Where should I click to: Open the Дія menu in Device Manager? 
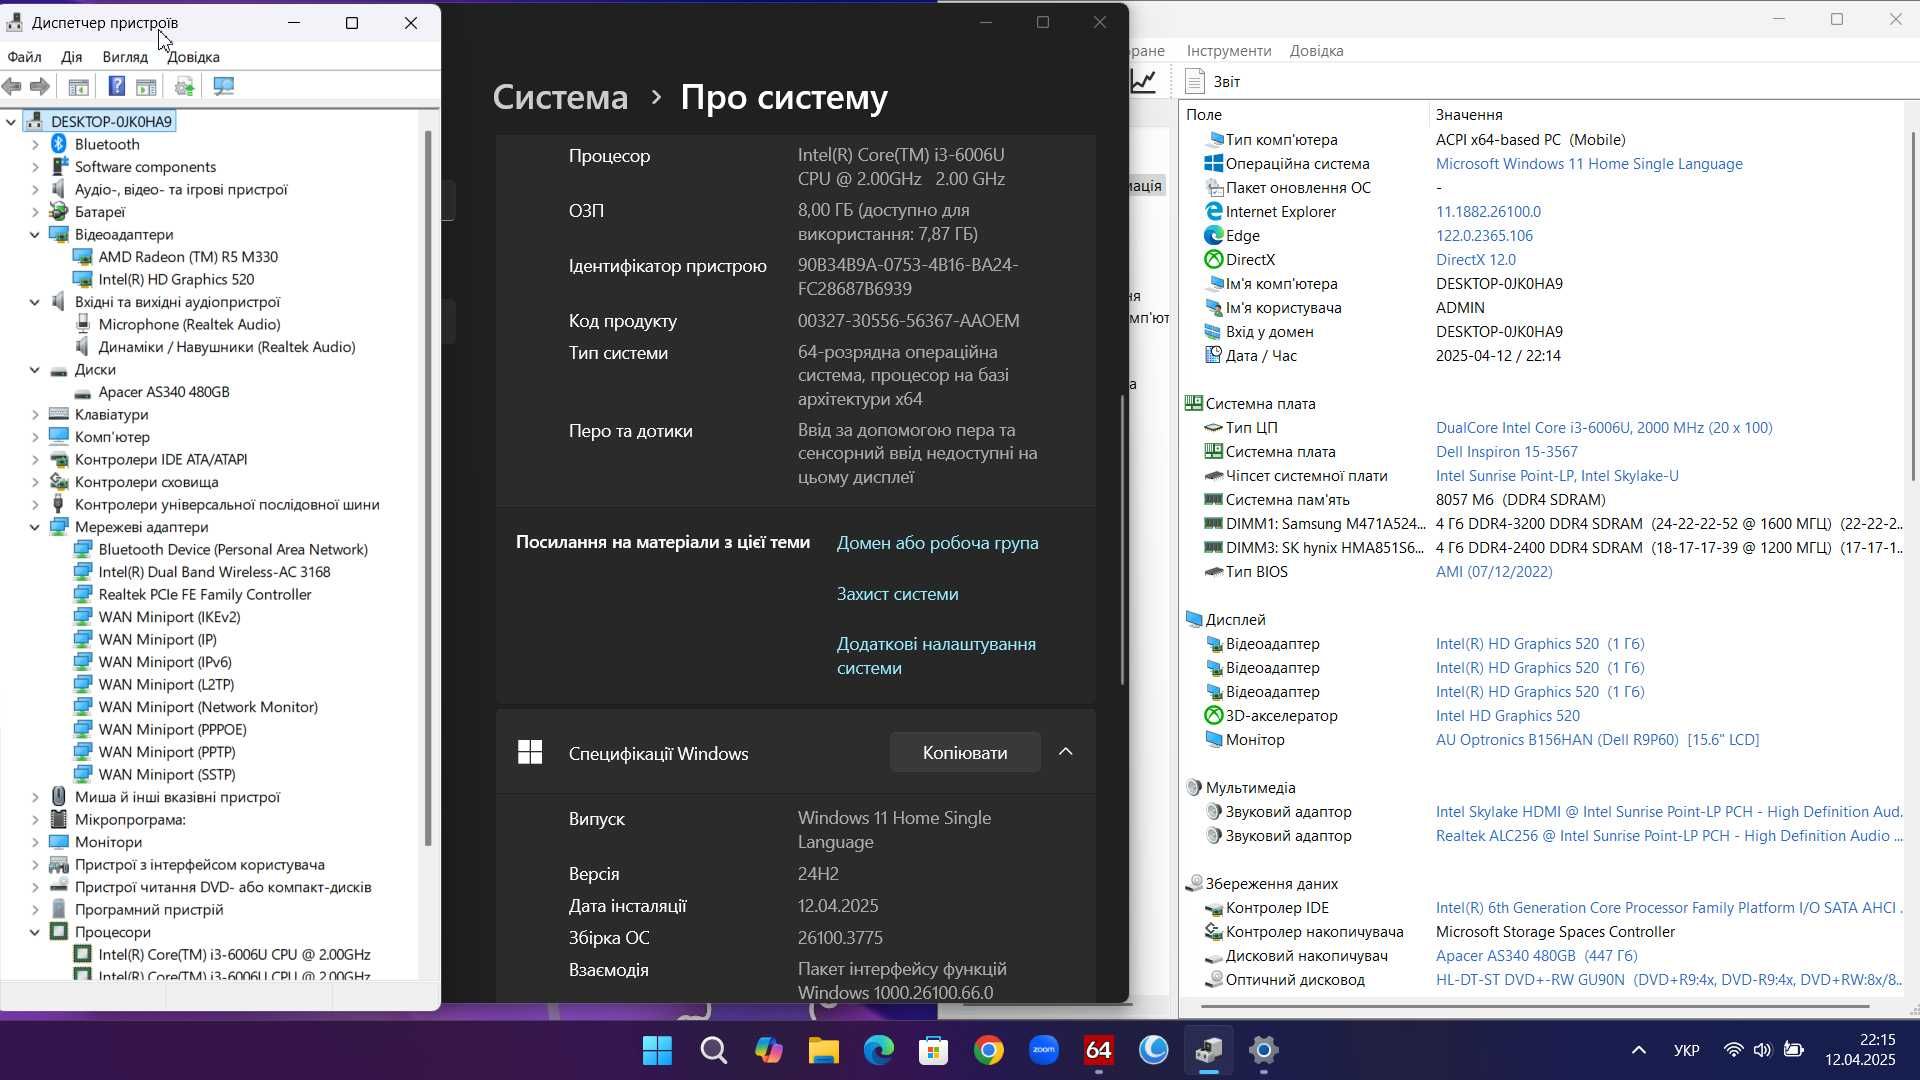coord(71,57)
